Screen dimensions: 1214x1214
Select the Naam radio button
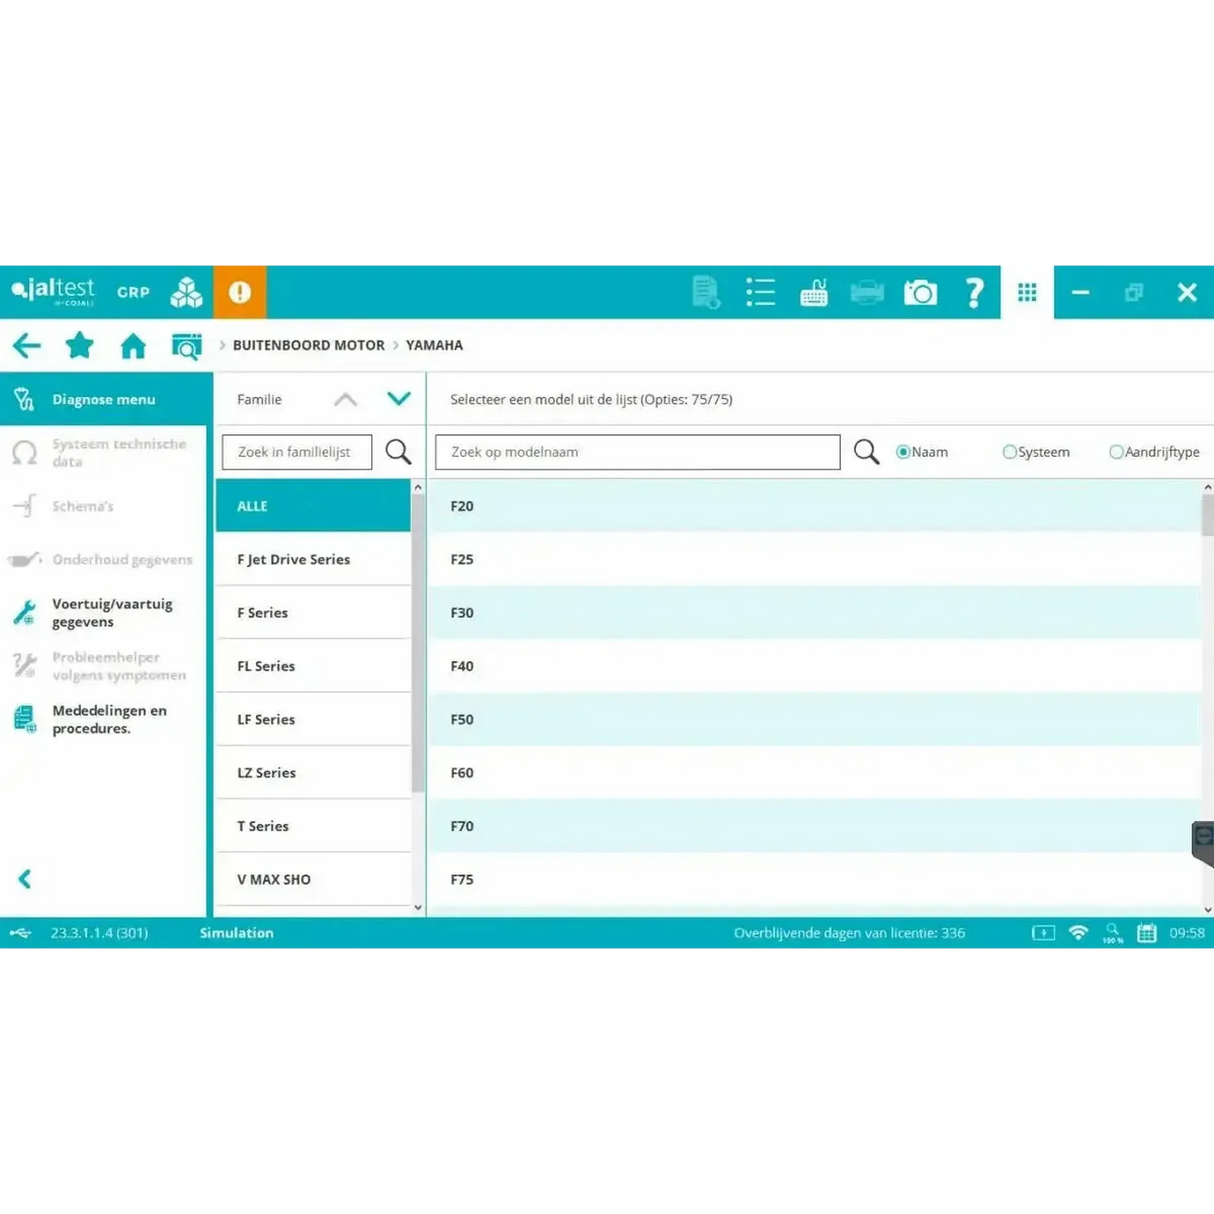(x=903, y=452)
